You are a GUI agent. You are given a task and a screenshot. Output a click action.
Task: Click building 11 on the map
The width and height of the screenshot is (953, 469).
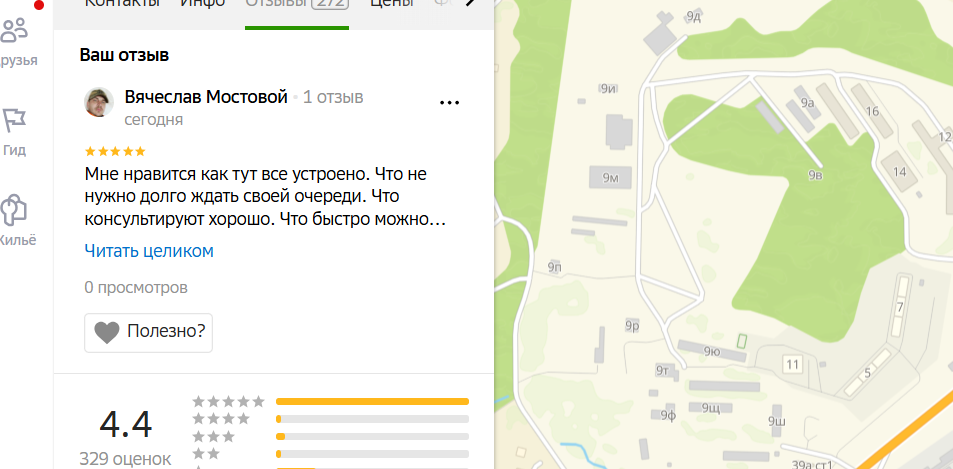point(792,365)
